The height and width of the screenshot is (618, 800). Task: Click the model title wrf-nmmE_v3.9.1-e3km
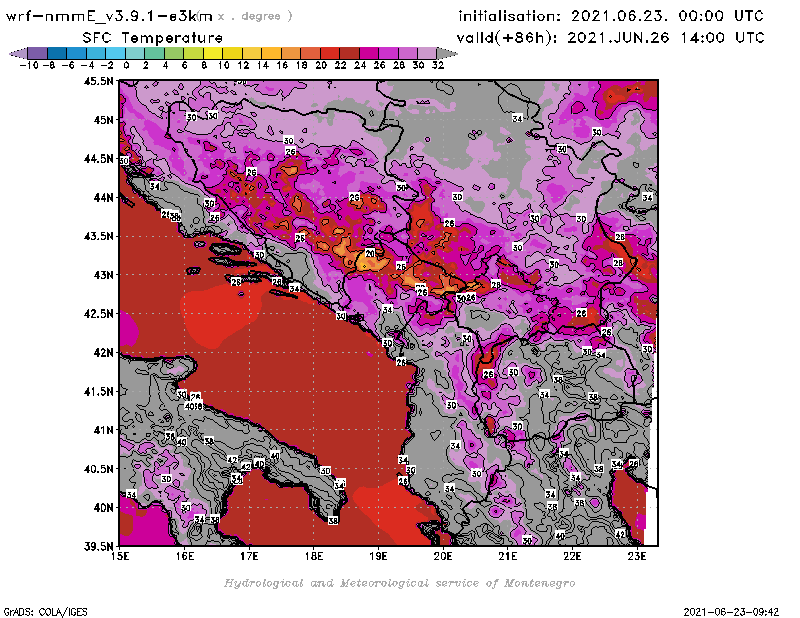click(109, 16)
